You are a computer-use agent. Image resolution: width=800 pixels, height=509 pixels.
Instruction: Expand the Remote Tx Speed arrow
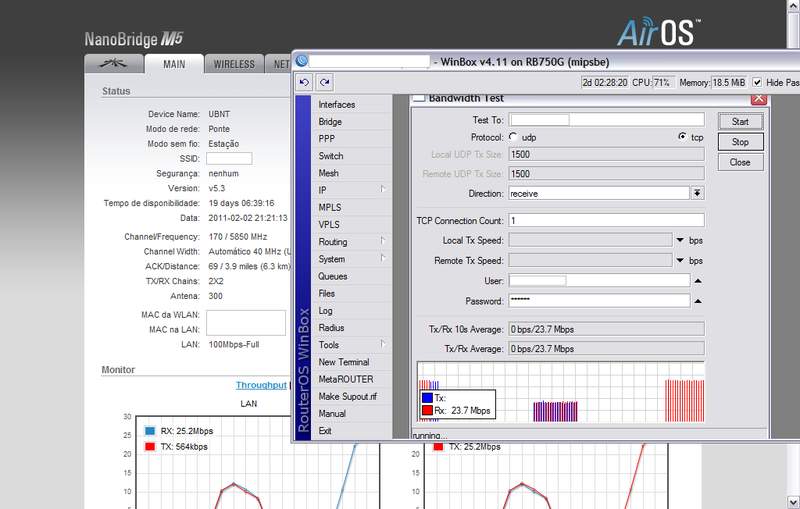(680, 260)
